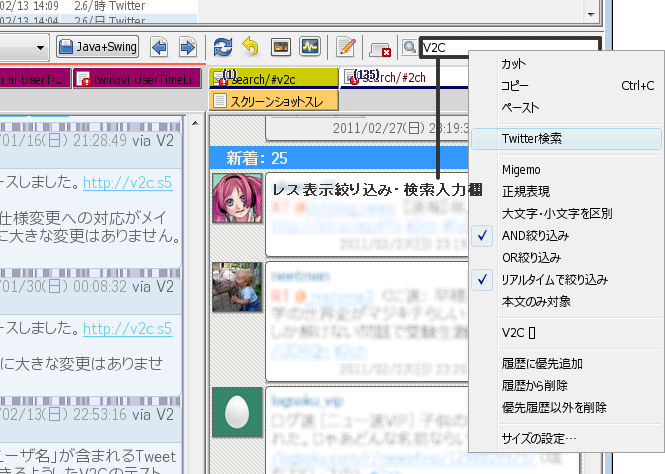This screenshot has width=665, height=474.
Task: Click the anime girl avatar thumbnail
Action: pos(237,197)
